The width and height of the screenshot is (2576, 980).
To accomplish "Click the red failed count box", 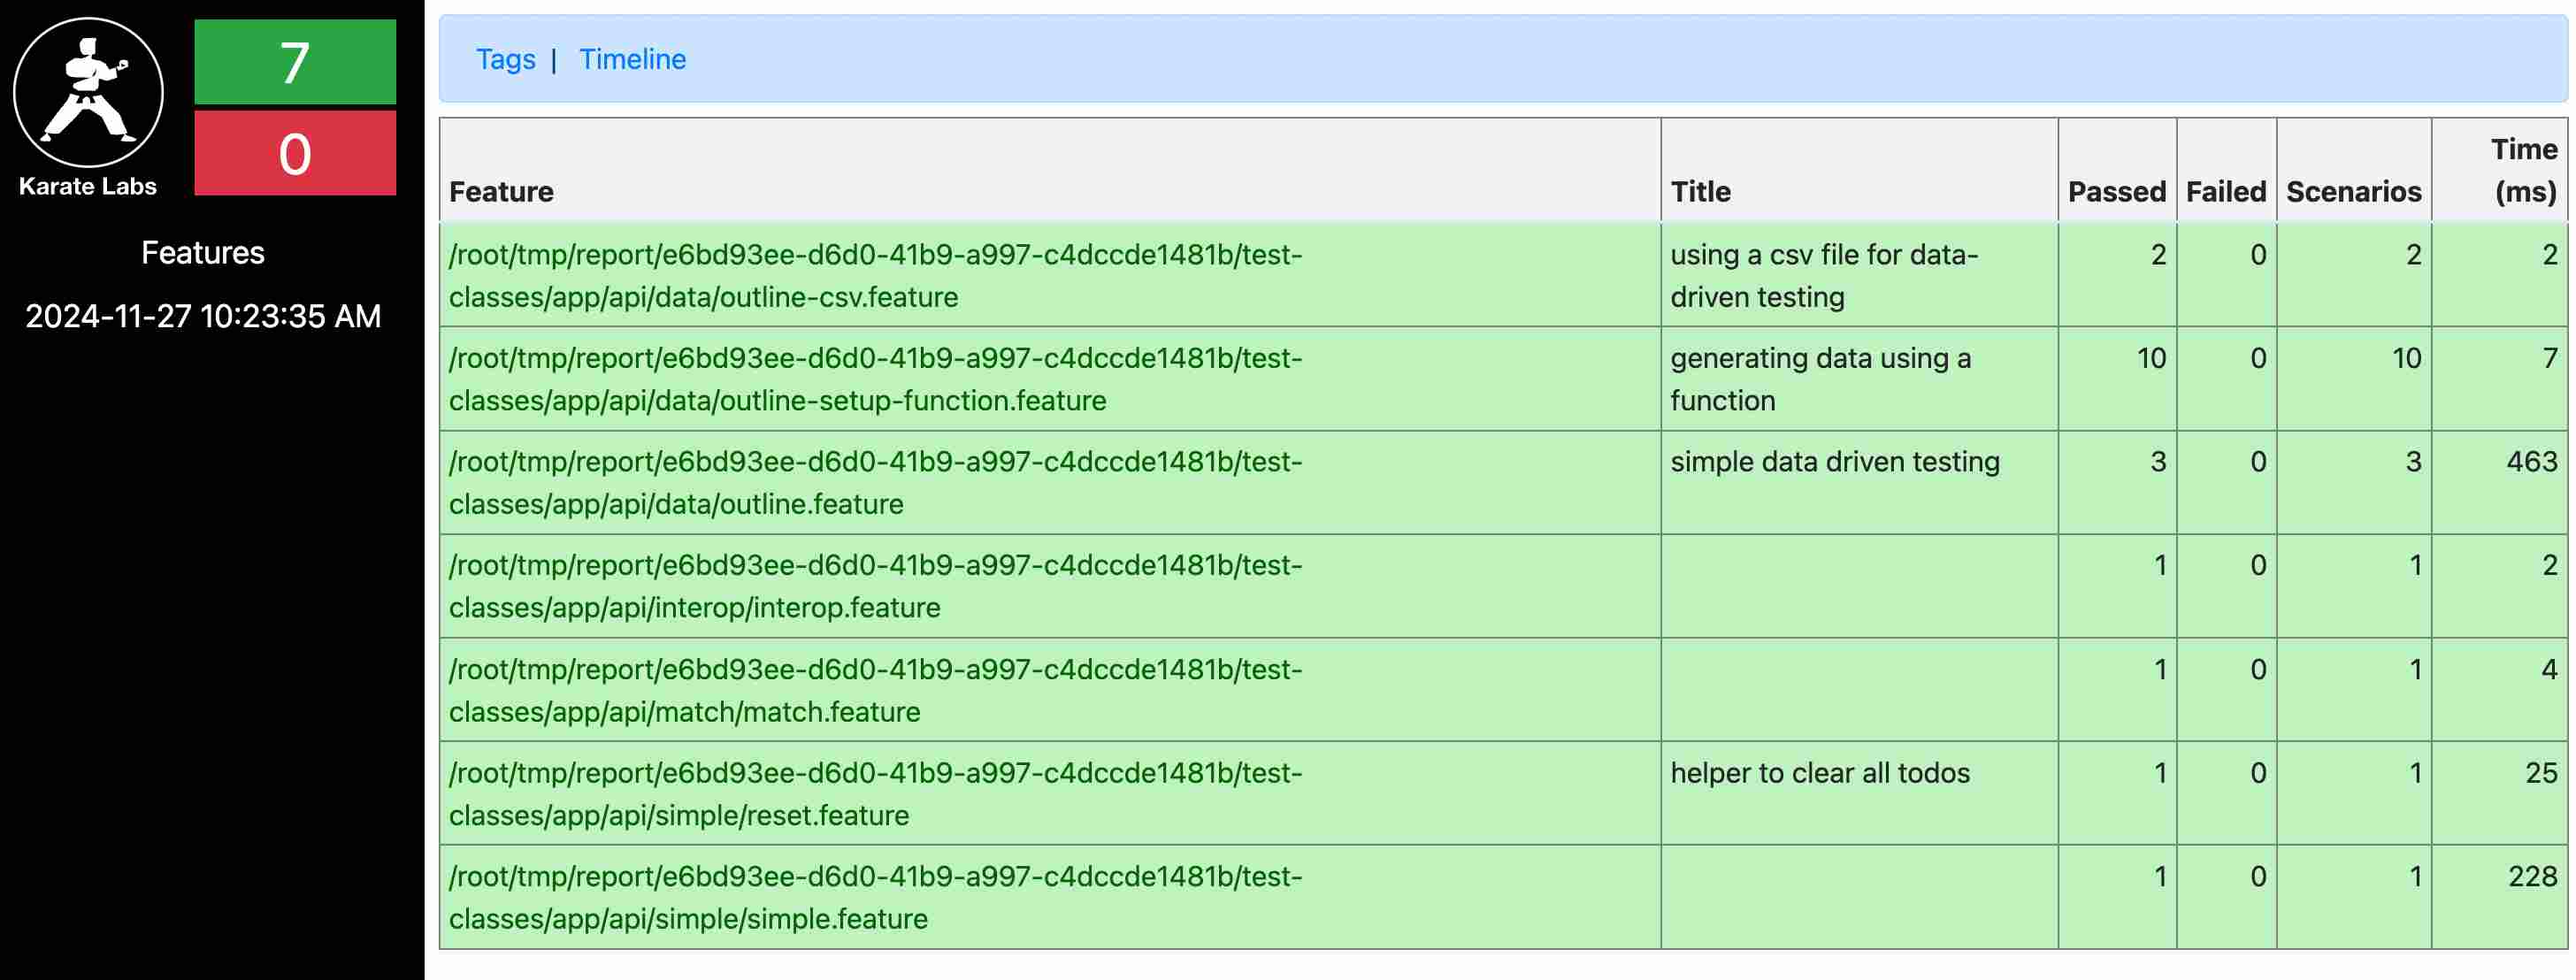I will [x=295, y=153].
